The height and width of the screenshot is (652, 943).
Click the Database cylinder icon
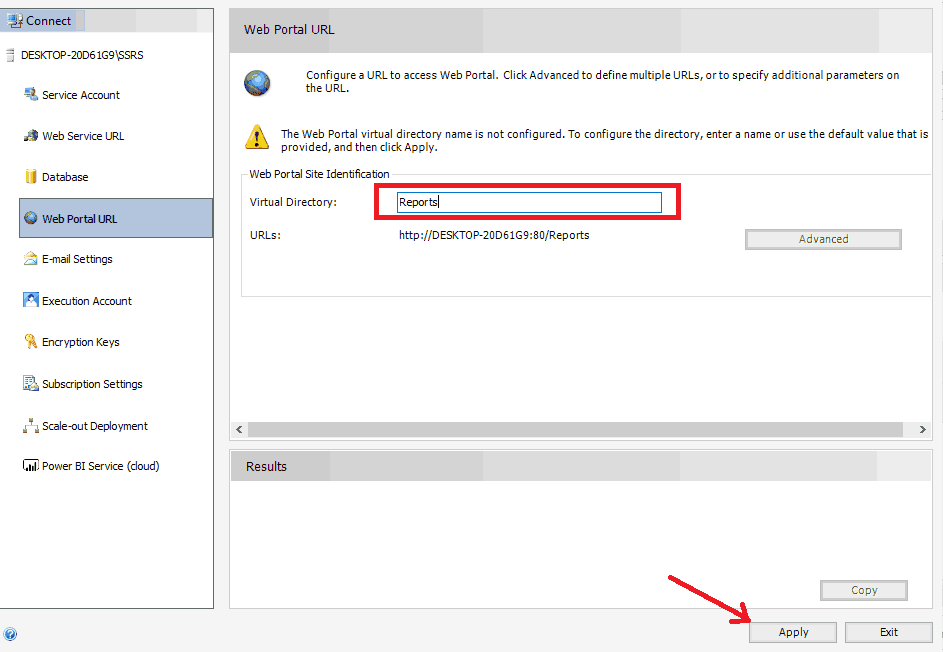[30, 177]
